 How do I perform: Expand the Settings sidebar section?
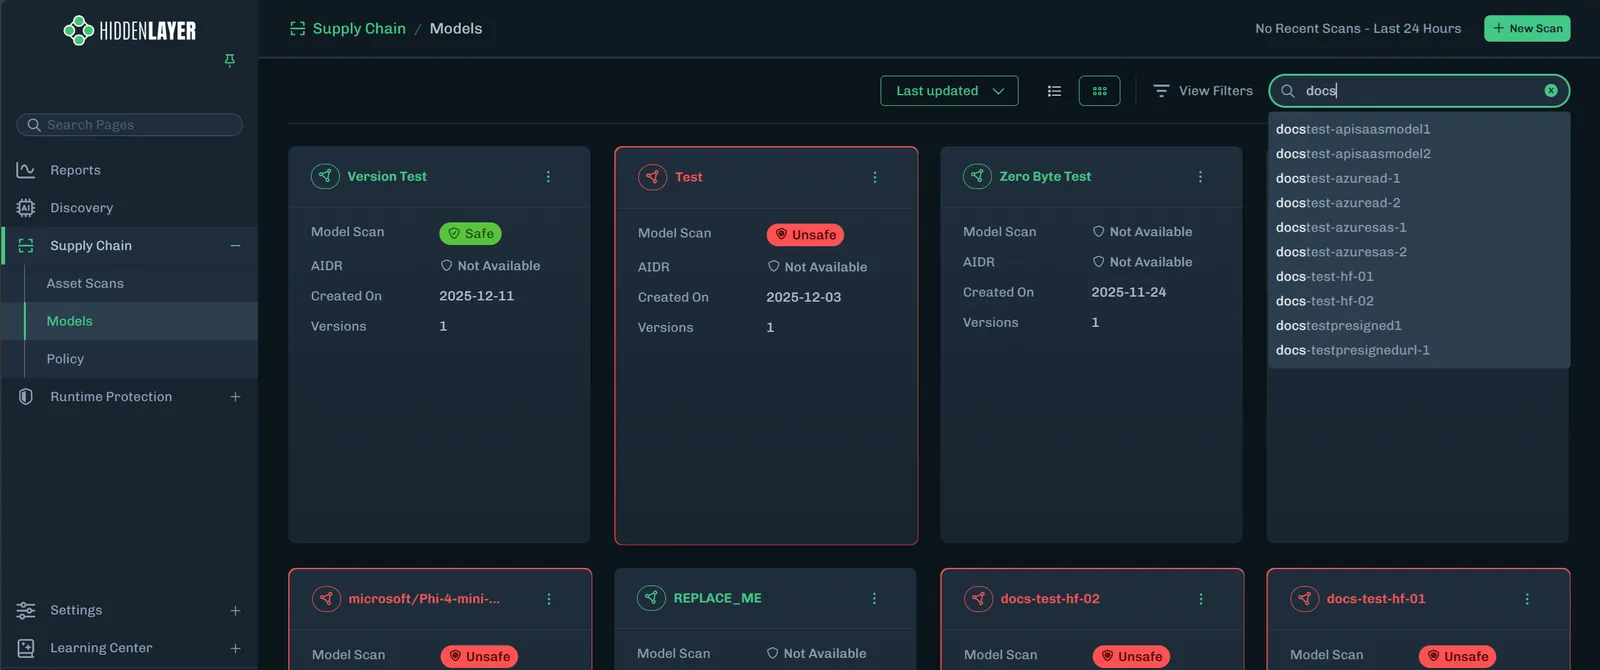(235, 611)
